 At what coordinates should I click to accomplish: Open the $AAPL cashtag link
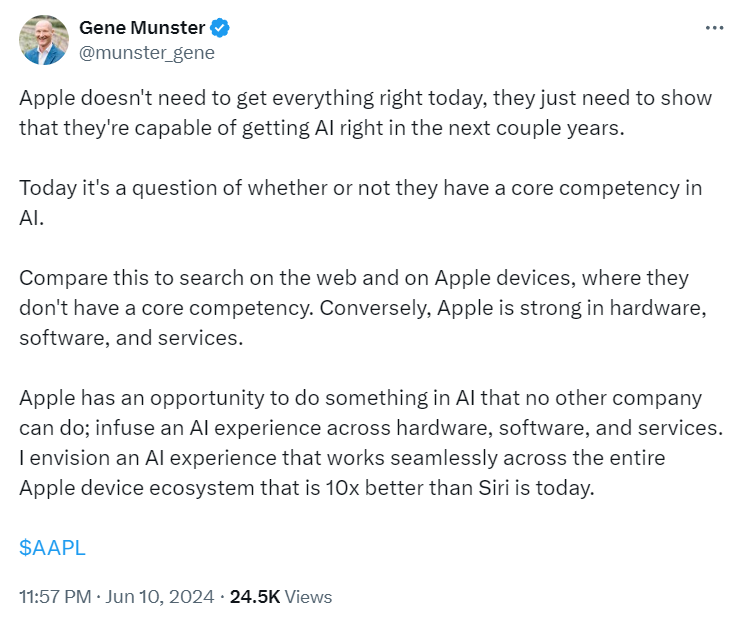pyautogui.click(x=52, y=548)
